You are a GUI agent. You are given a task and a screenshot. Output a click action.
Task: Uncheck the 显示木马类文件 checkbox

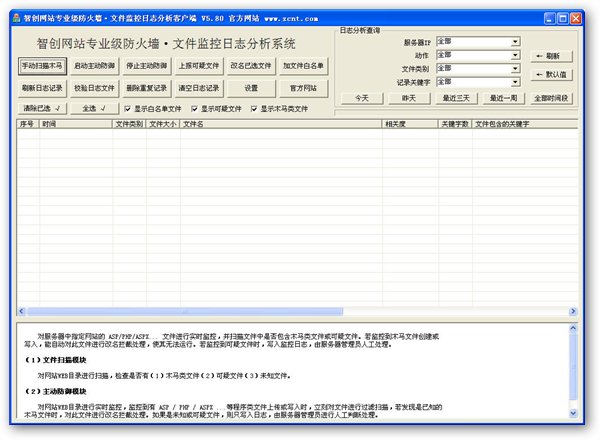point(255,108)
